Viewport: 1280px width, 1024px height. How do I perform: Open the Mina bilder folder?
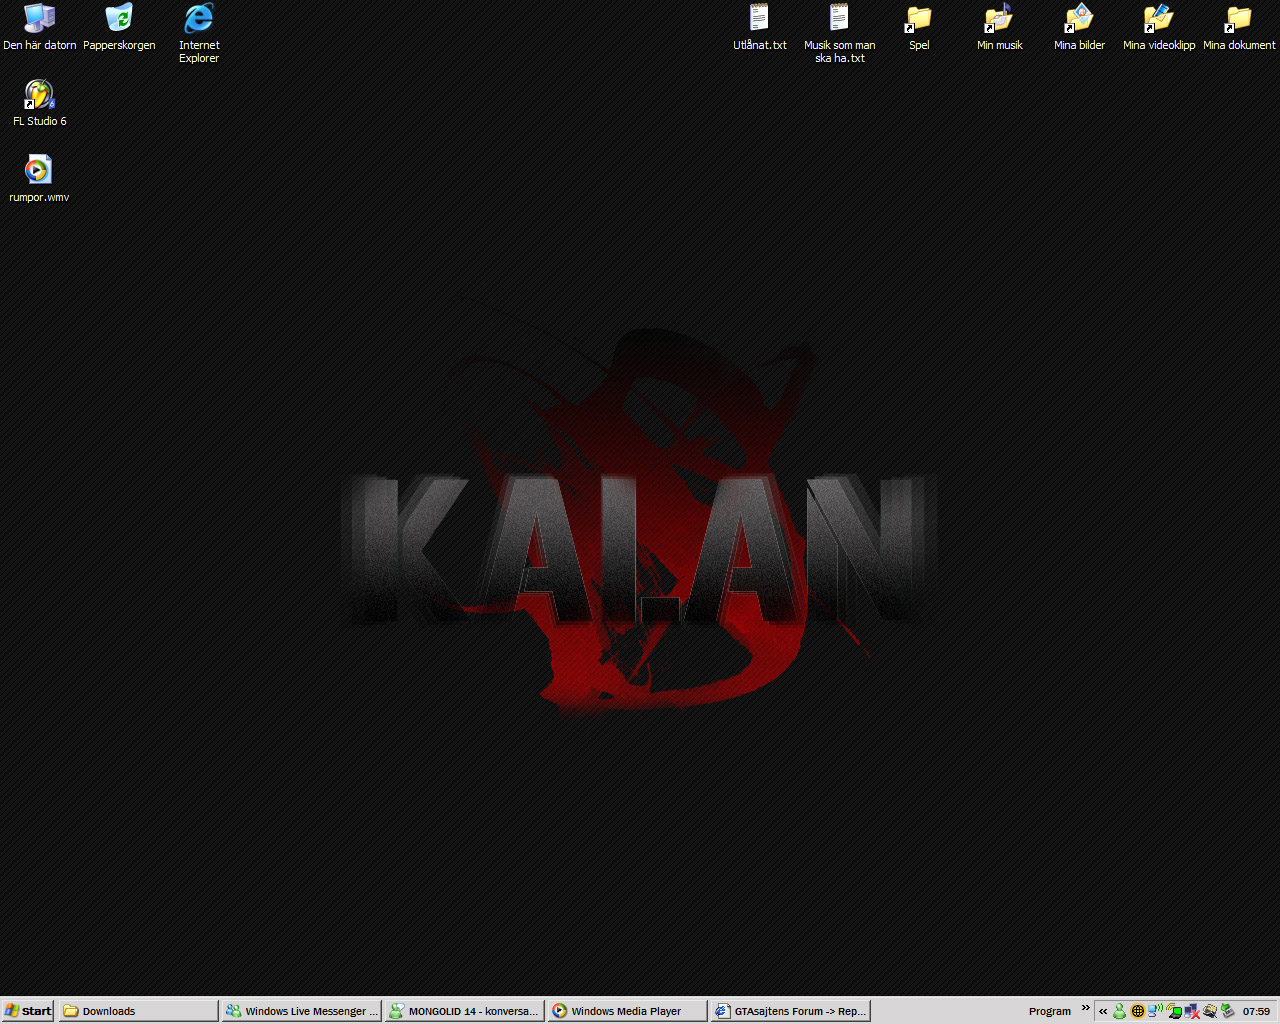(1079, 28)
